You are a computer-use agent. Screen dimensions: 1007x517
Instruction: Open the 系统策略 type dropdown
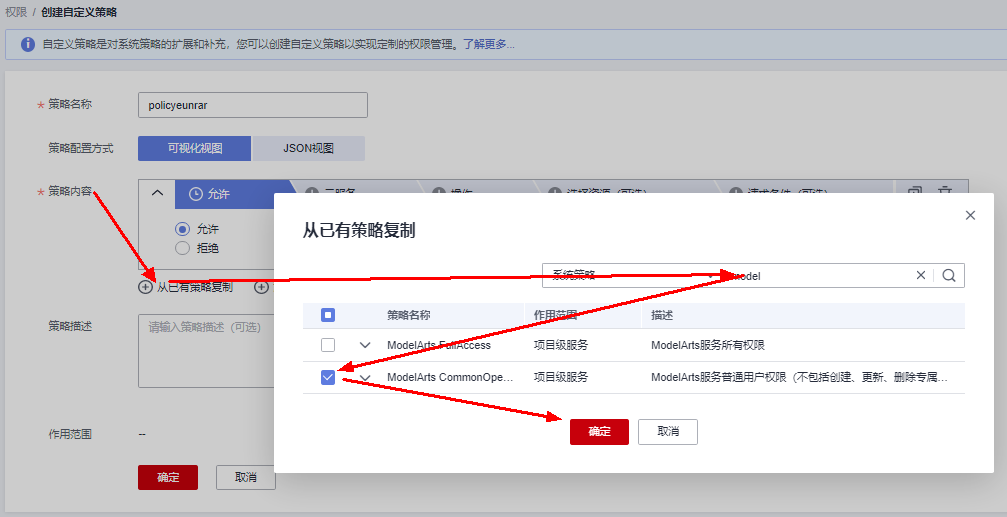coord(631,275)
